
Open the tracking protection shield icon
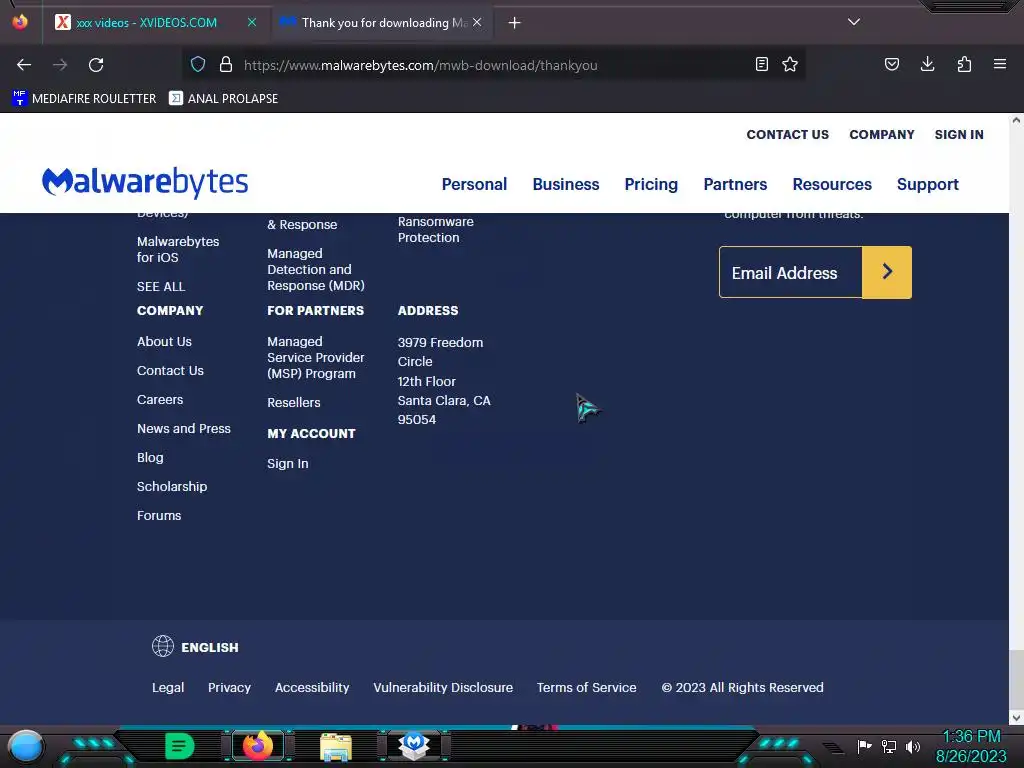pos(198,64)
